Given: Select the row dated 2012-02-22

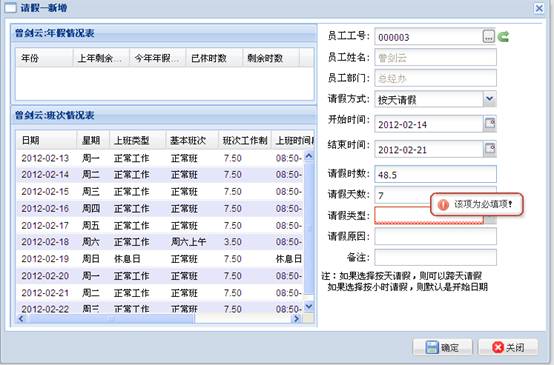Looking at the screenshot, I should tap(160, 308).
